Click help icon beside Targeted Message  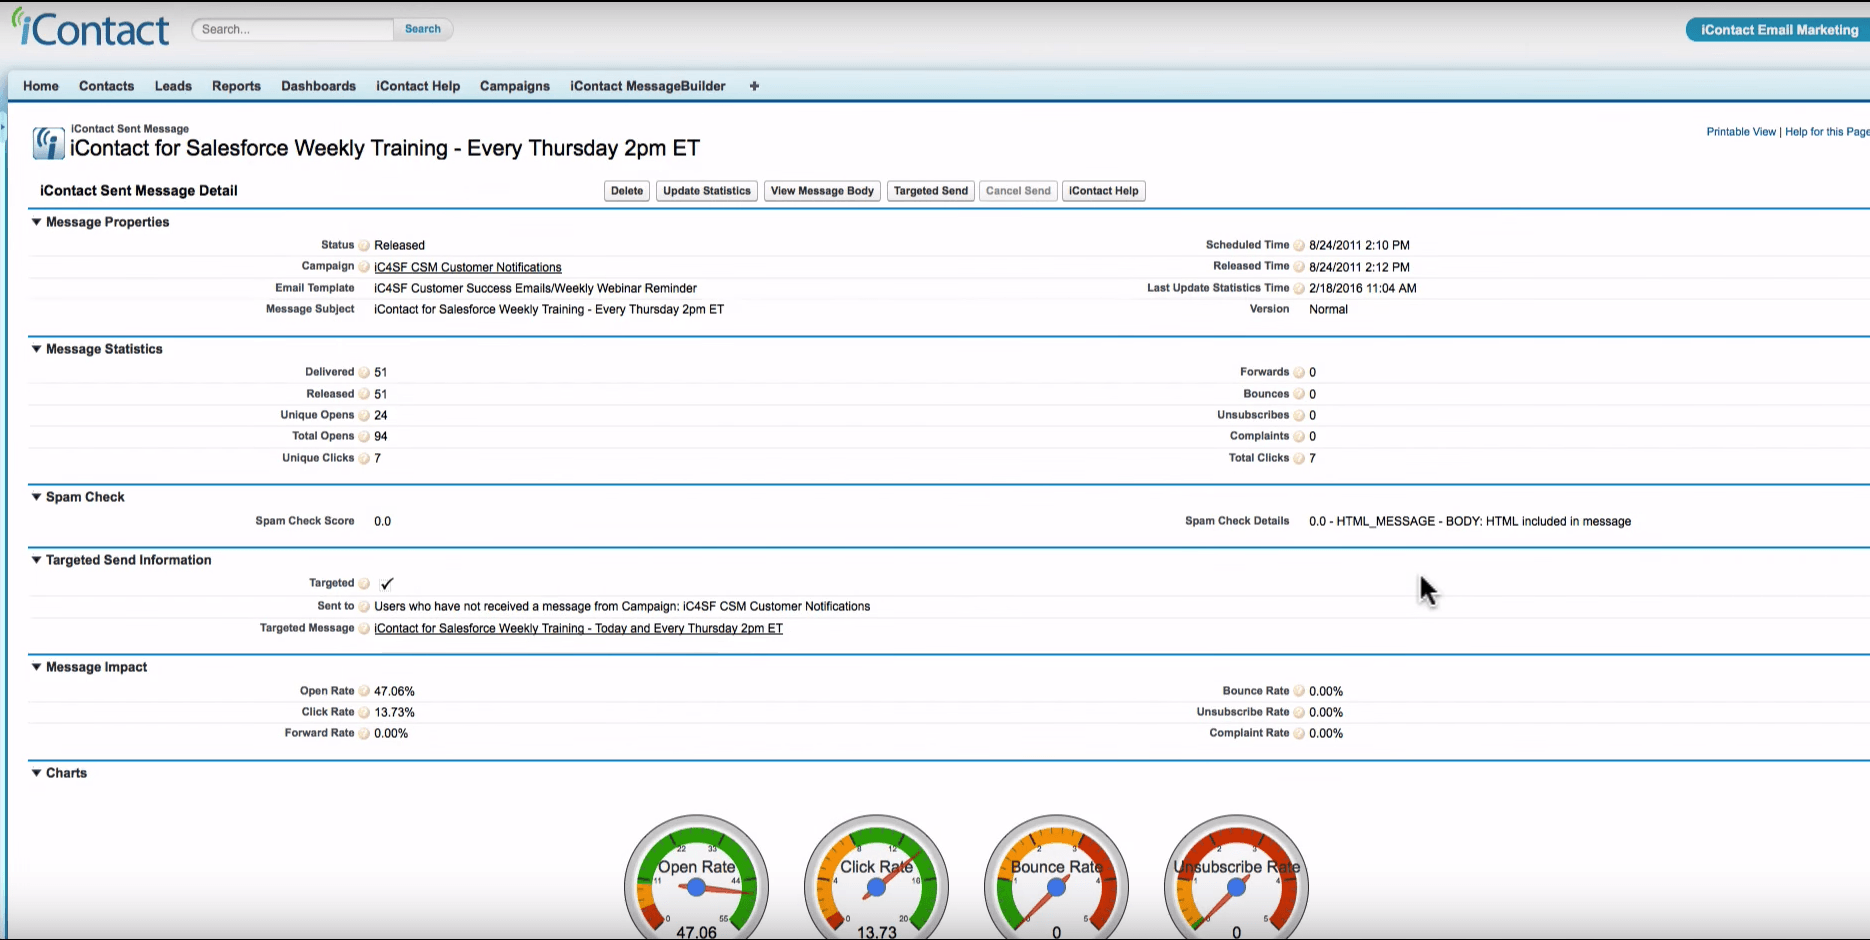click(364, 629)
